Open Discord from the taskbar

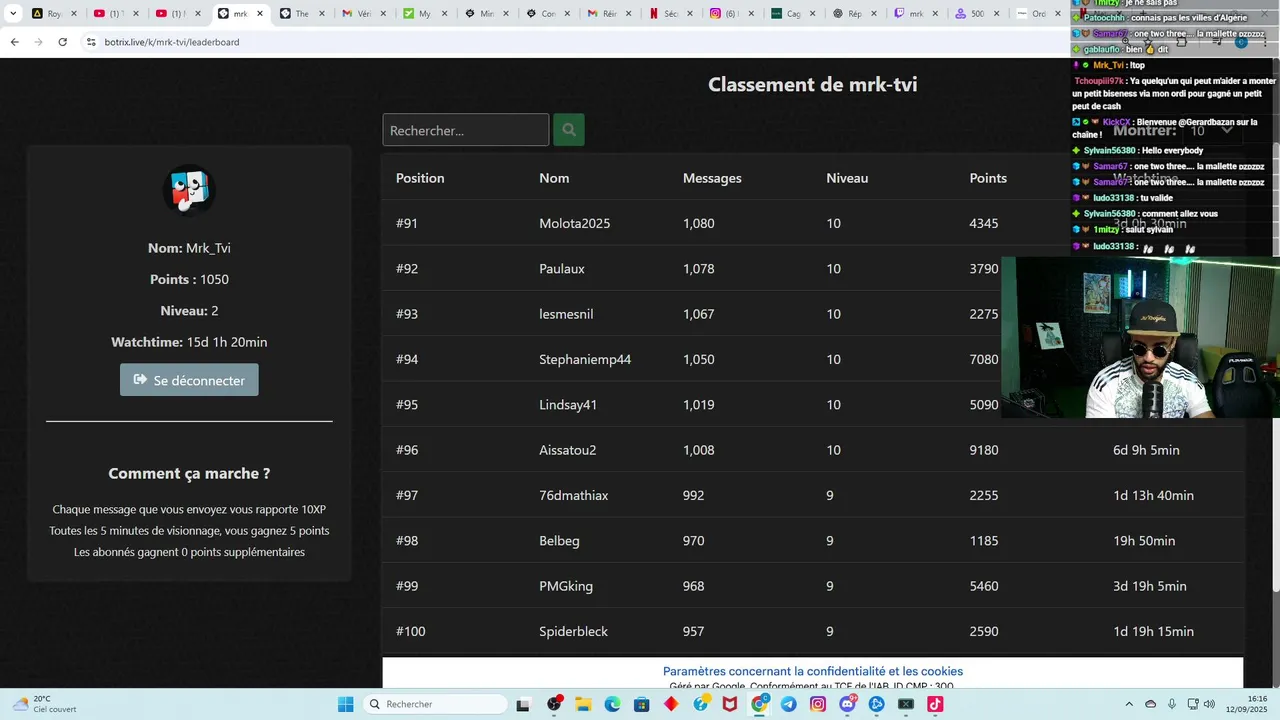coord(848,704)
